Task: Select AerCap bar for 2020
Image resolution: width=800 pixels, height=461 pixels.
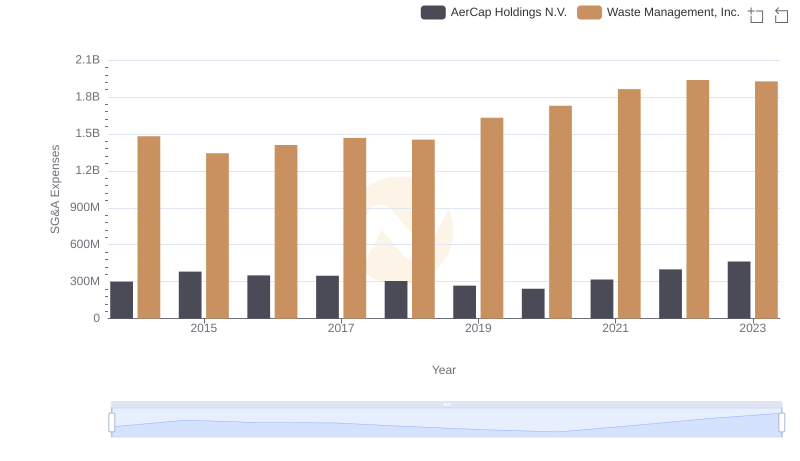Action: [x=533, y=303]
